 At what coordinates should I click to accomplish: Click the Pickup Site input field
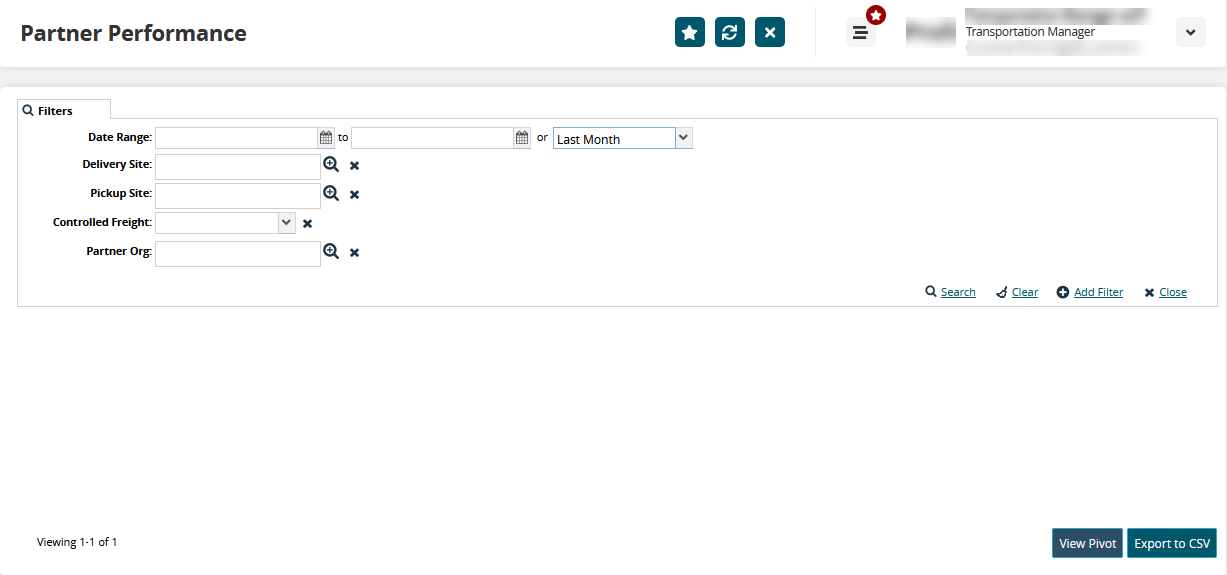coord(238,195)
